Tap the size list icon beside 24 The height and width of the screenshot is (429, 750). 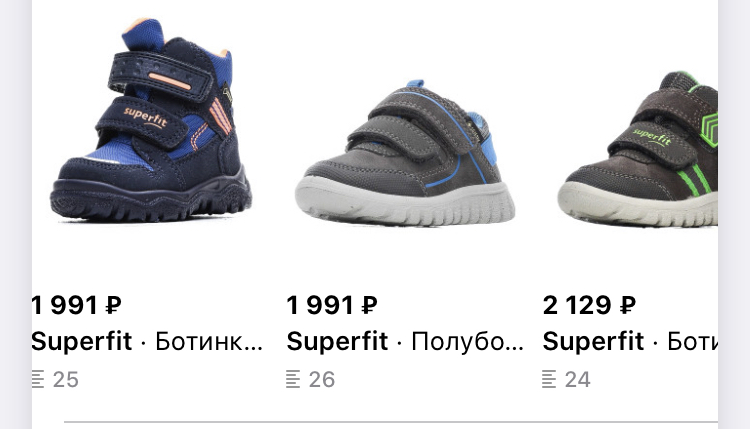click(x=549, y=379)
